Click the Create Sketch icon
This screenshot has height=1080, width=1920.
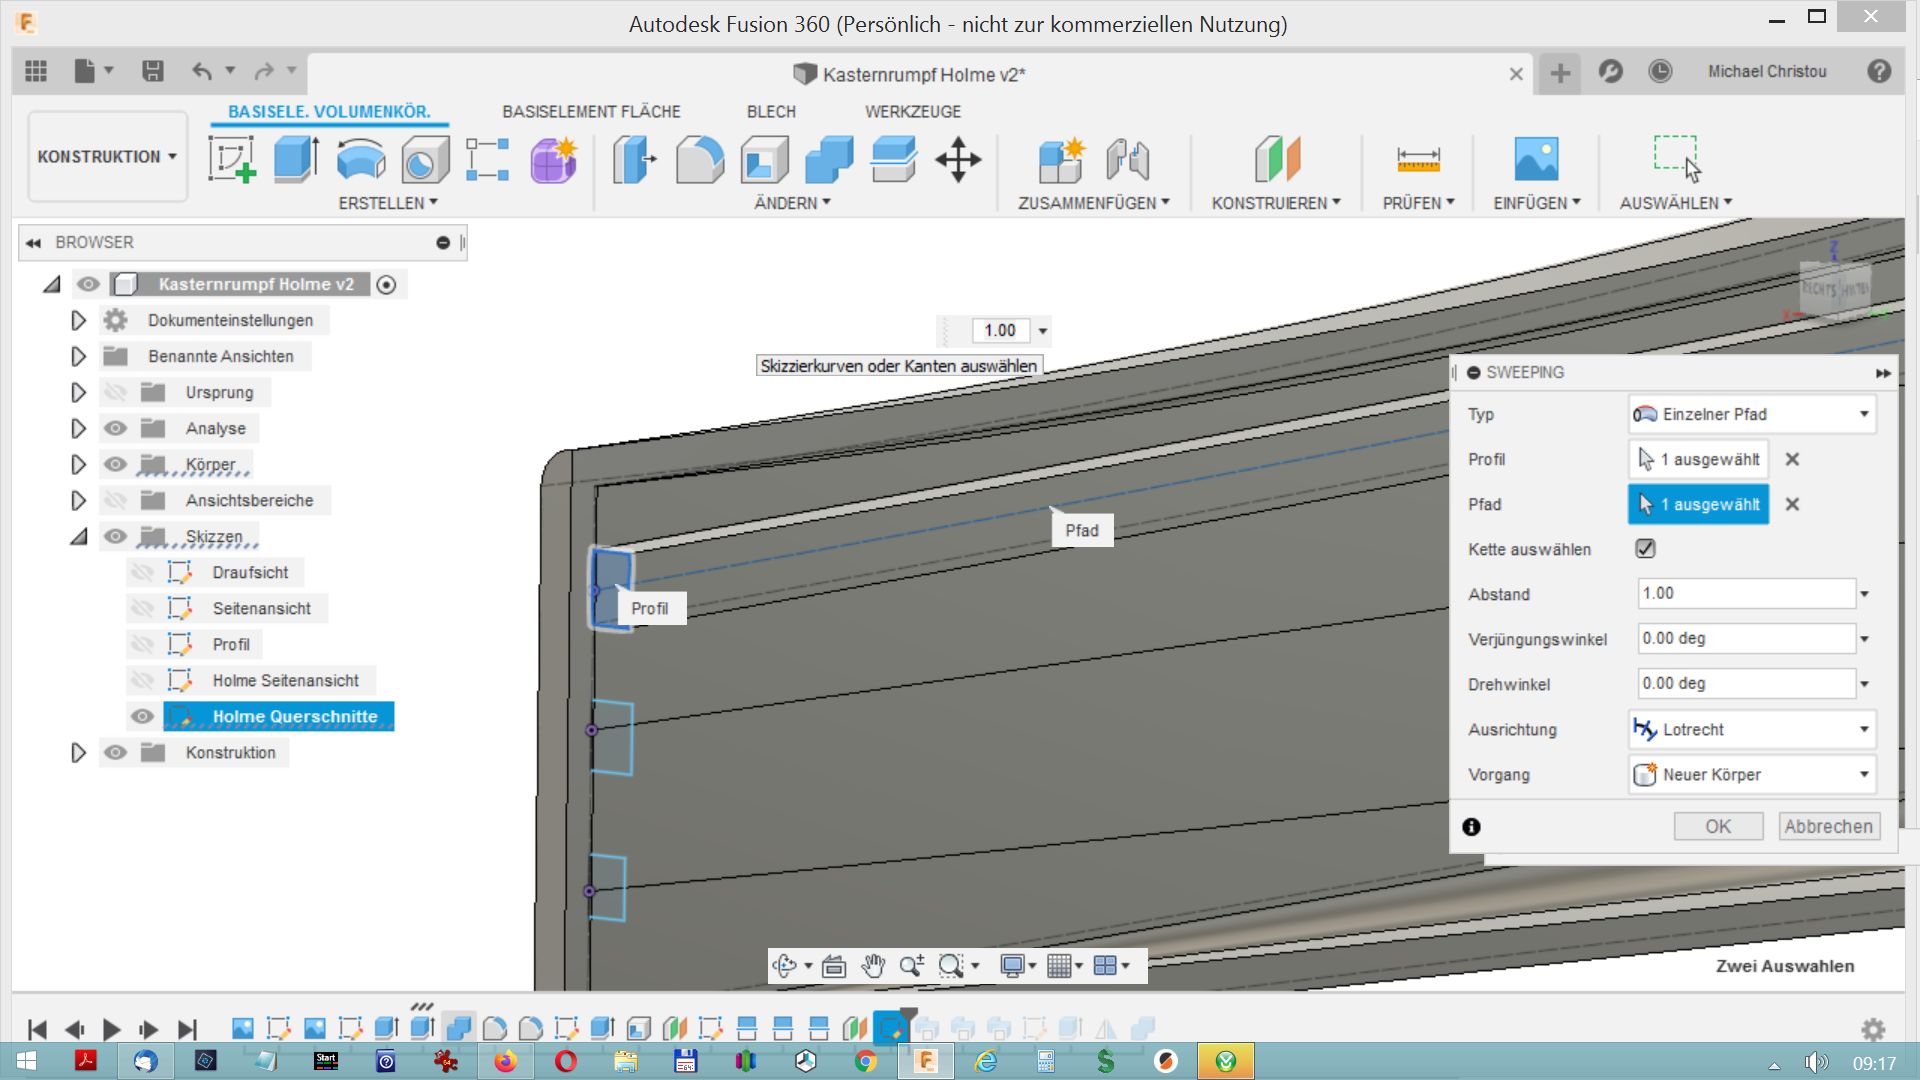232,160
